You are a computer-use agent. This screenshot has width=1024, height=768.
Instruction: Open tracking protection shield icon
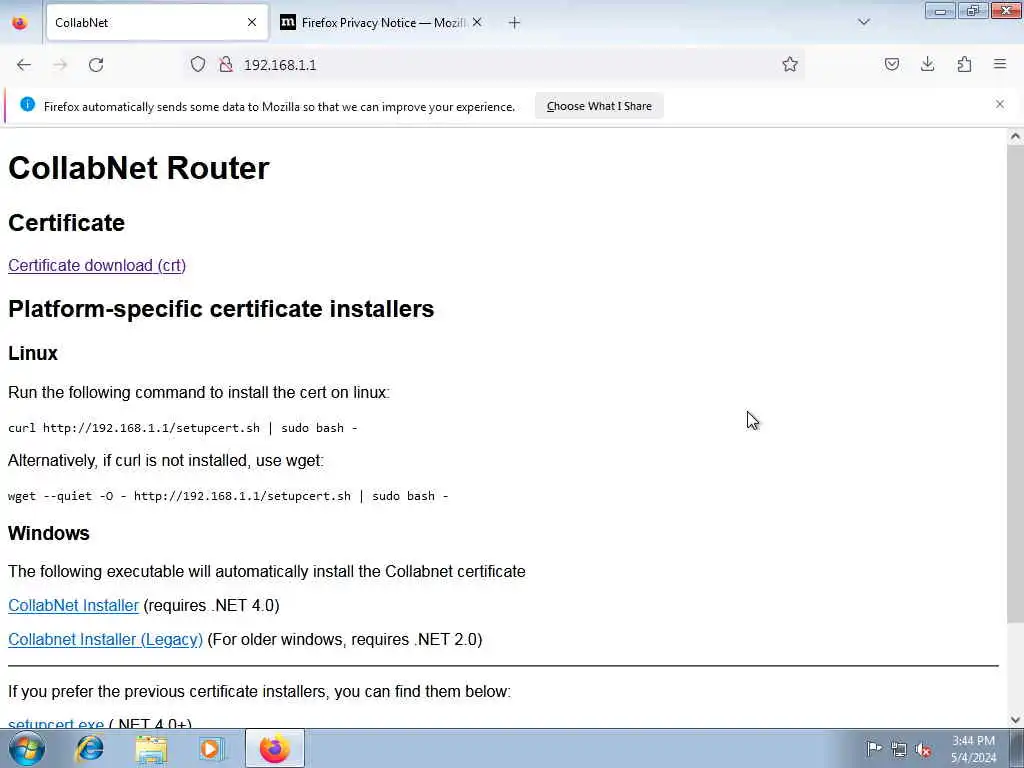[x=198, y=64]
